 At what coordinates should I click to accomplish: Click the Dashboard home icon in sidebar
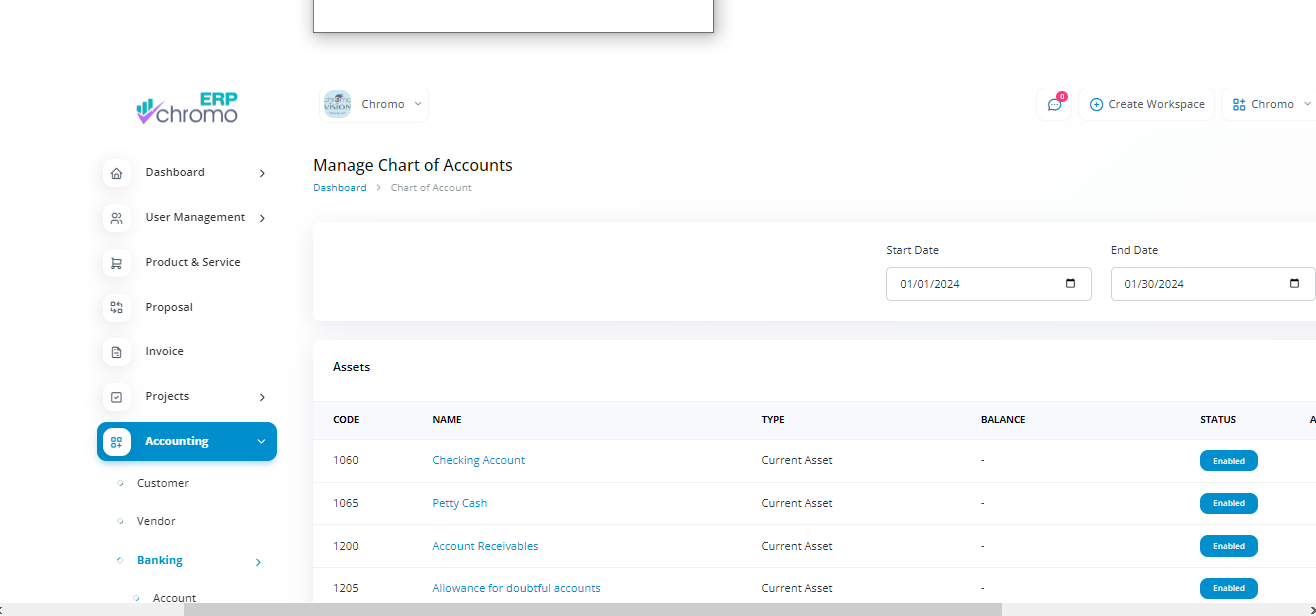pyautogui.click(x=117, y=173)
